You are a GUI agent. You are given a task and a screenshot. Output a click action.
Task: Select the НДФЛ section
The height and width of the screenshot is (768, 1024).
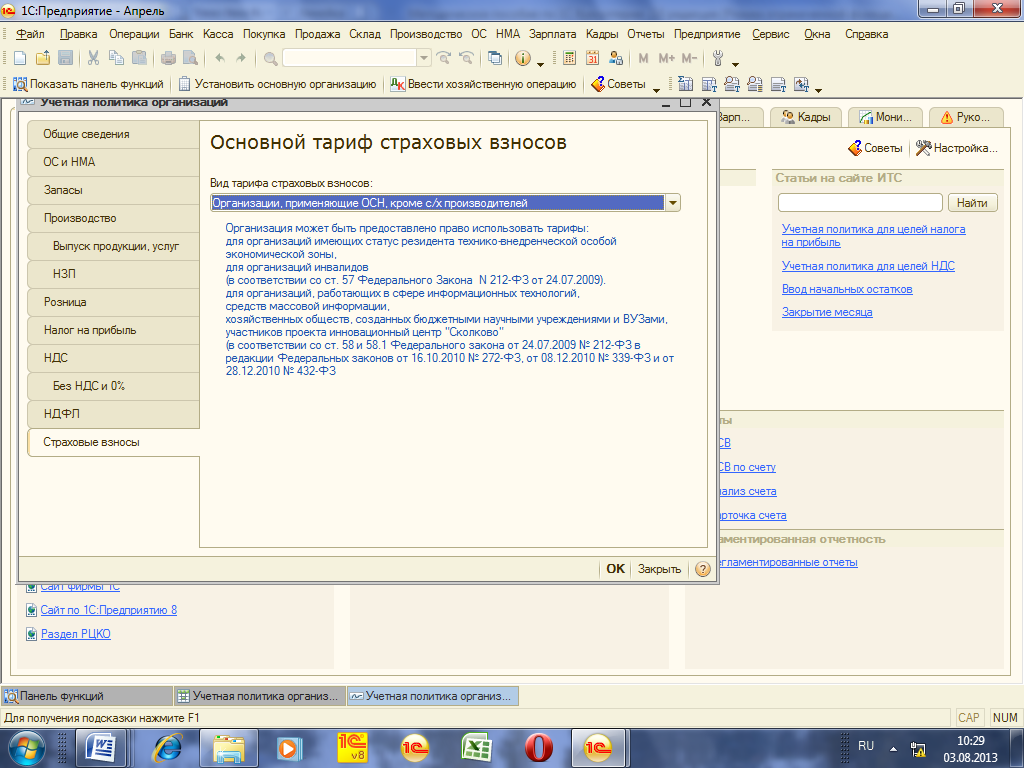pyautogui.click(x=113, y=414)
